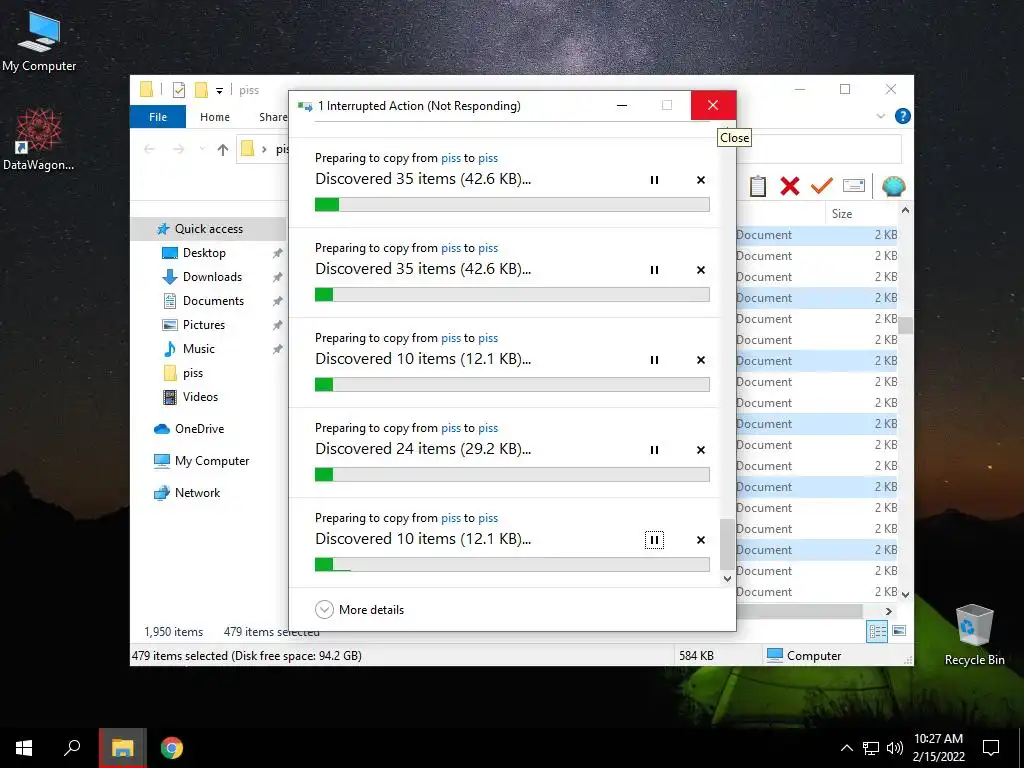Open Downloads in navigation pane
Viewport: 1024px width, 768px height.
tap(212, 277)
